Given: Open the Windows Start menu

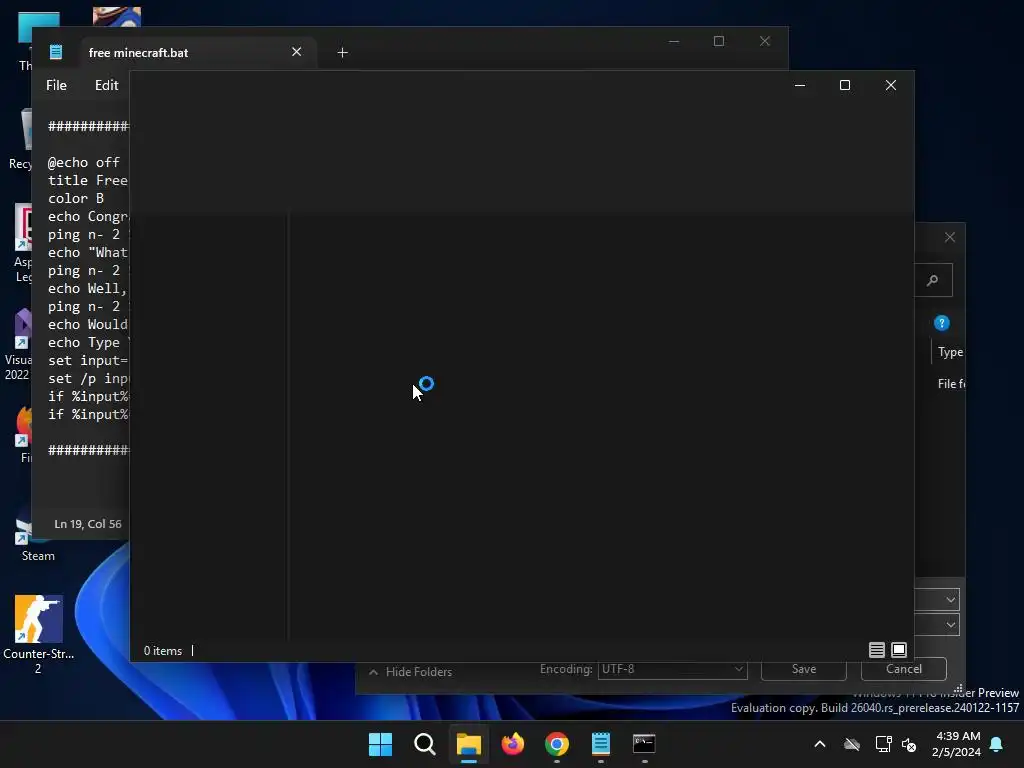Looking at the screenshot, I should coord(380,744).
